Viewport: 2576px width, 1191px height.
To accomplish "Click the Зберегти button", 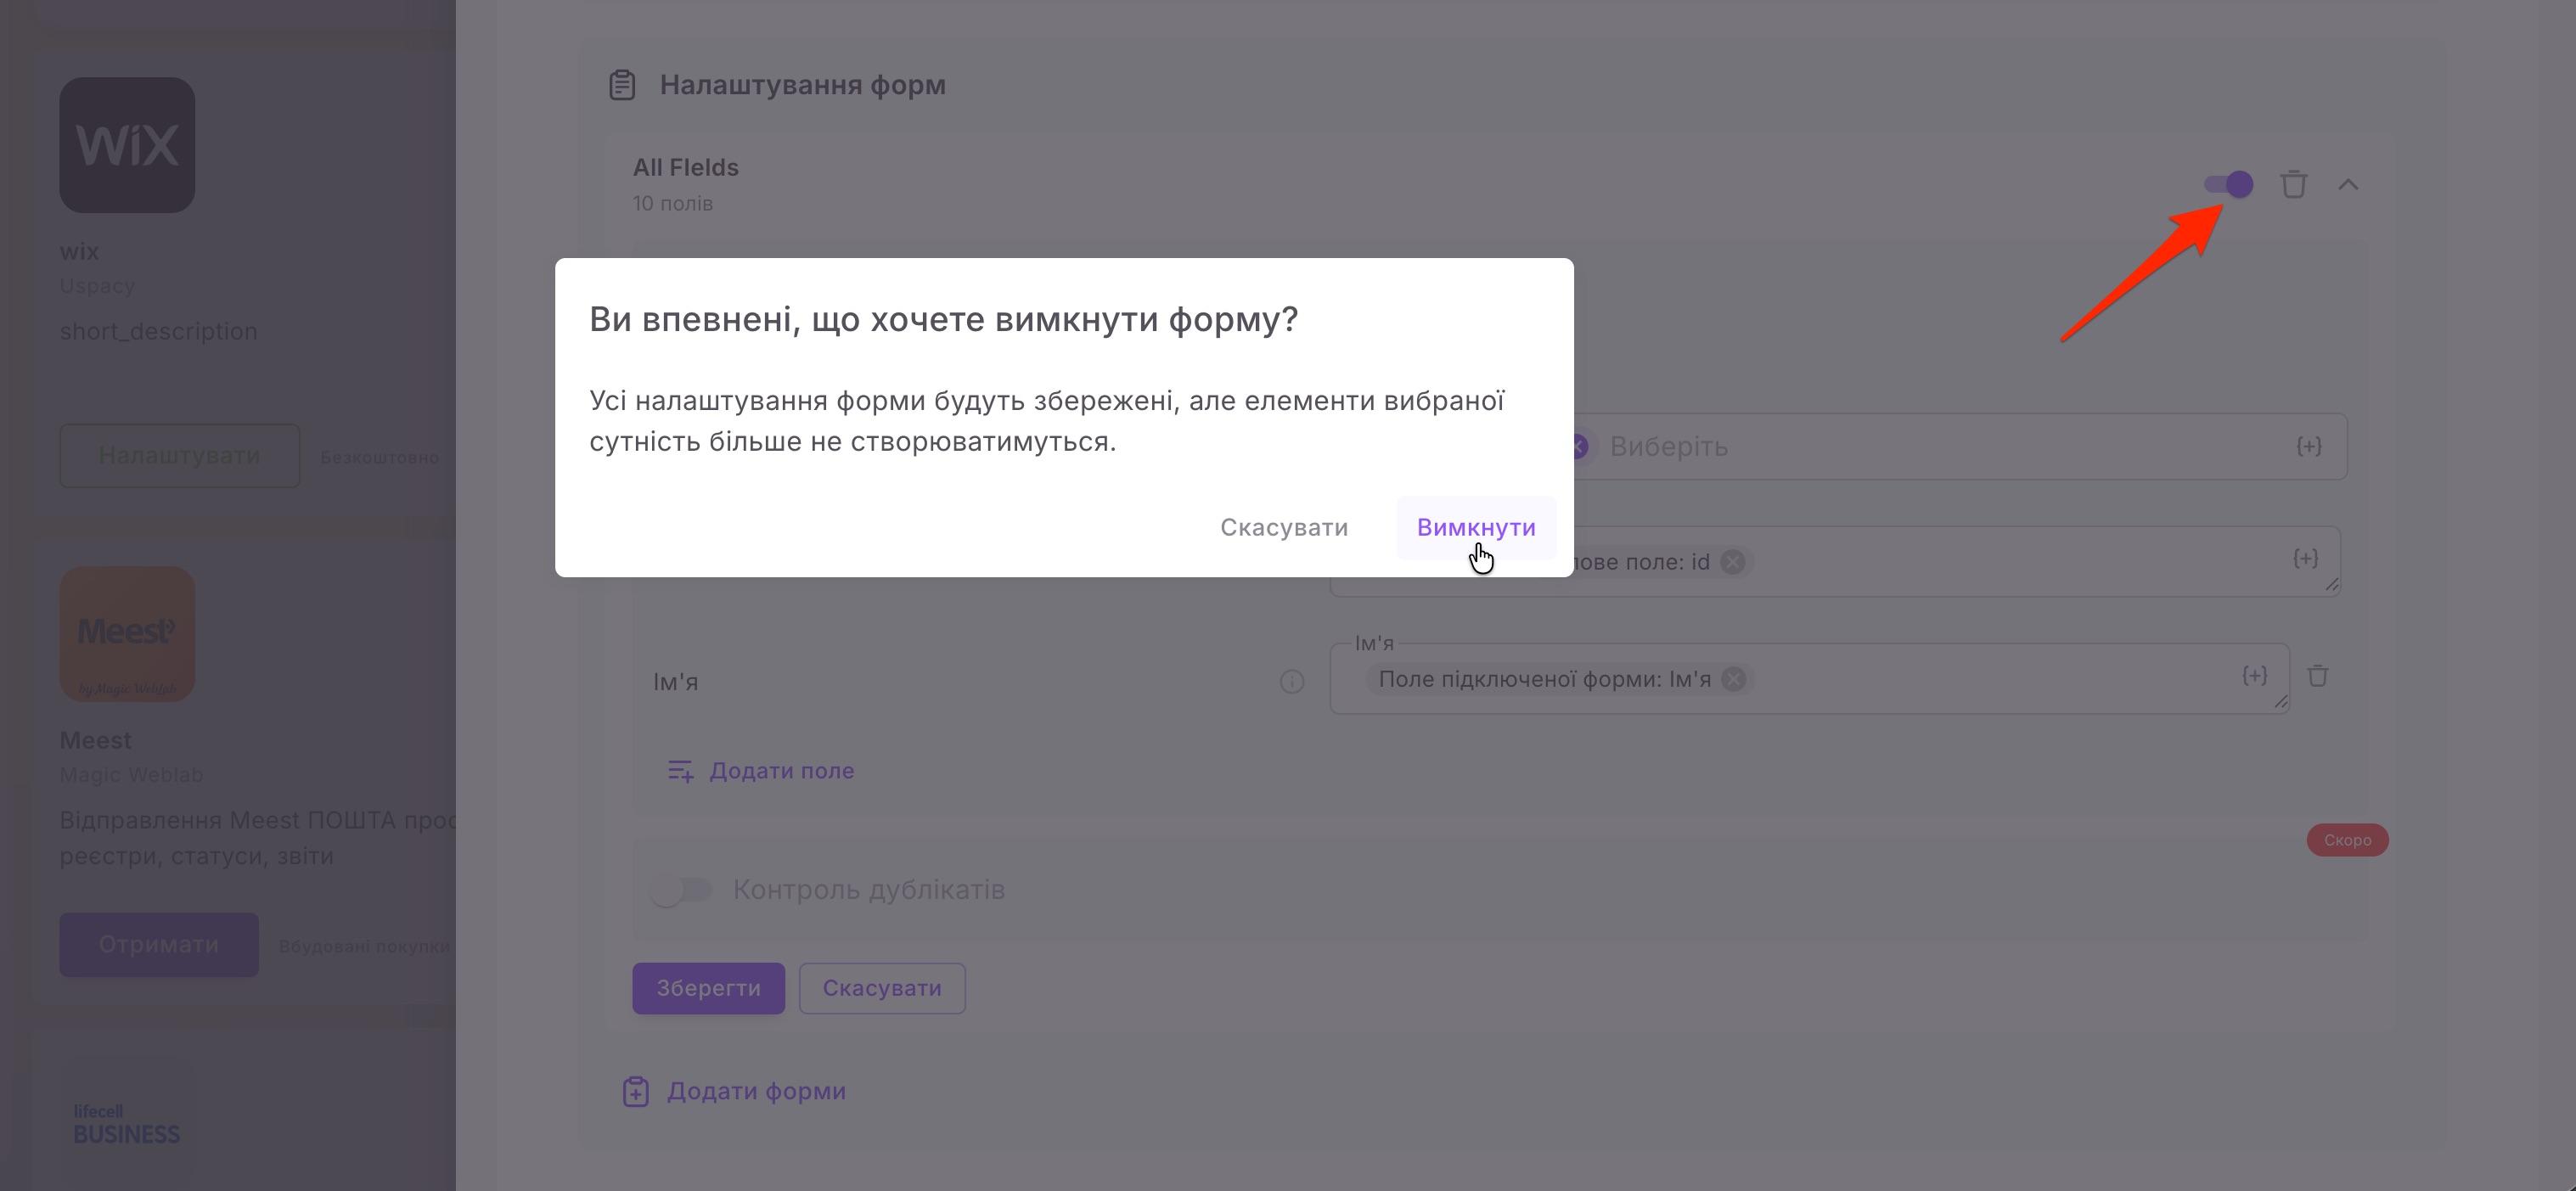I will pyautogui.click(x=708, y=988).
